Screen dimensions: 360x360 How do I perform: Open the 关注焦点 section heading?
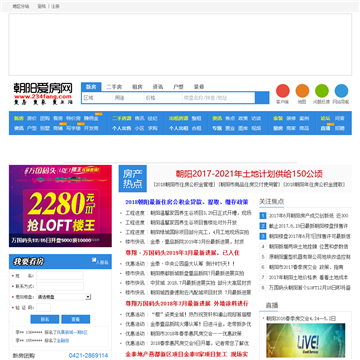(x=272, y=201)
